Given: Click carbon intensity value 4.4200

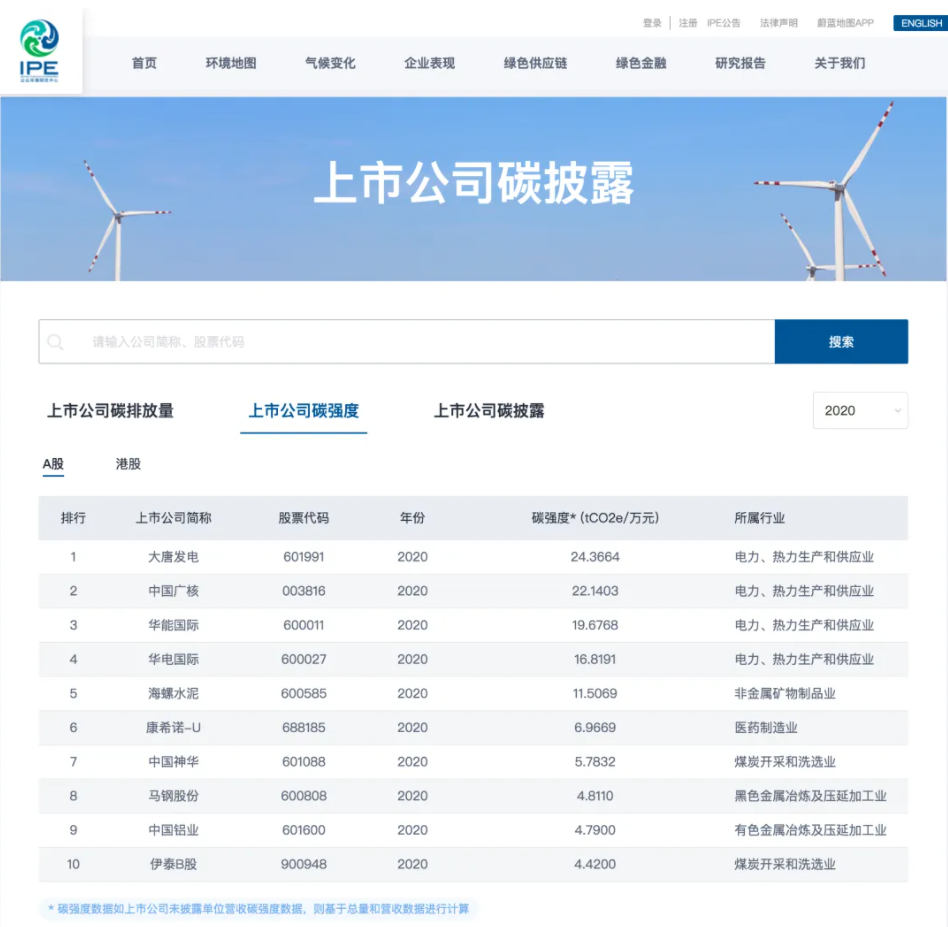Looking at the screenshot, I should [x=595, y=864].
